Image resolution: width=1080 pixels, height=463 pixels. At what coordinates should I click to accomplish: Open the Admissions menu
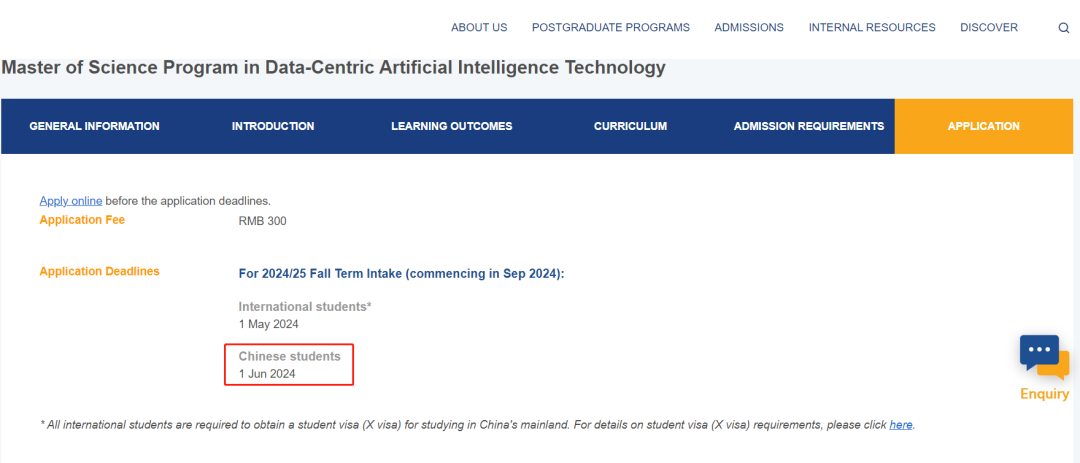[749, 28]
